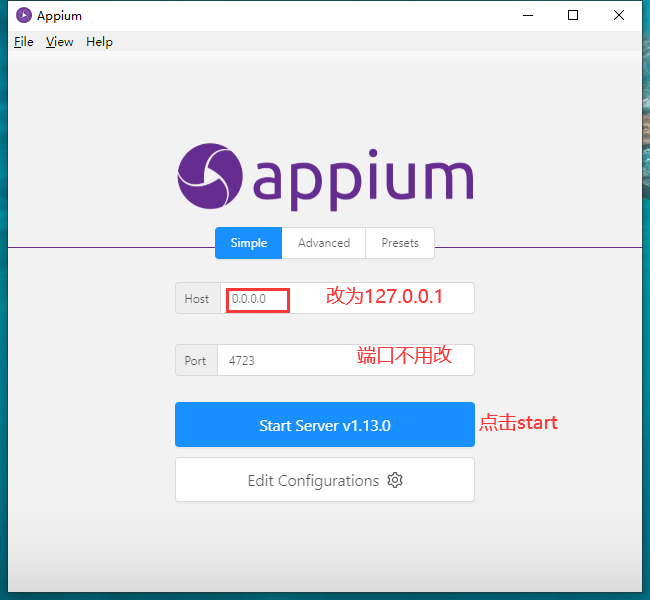Click Start Server v1.13.0 button
Viewport: 650px width, 600px height.
click(325, 425)
